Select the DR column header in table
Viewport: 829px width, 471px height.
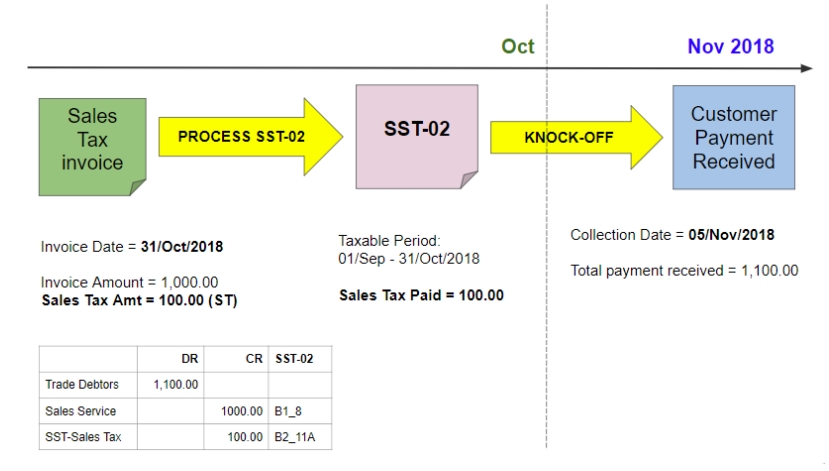pyautogui.click(x=189, y=358)
